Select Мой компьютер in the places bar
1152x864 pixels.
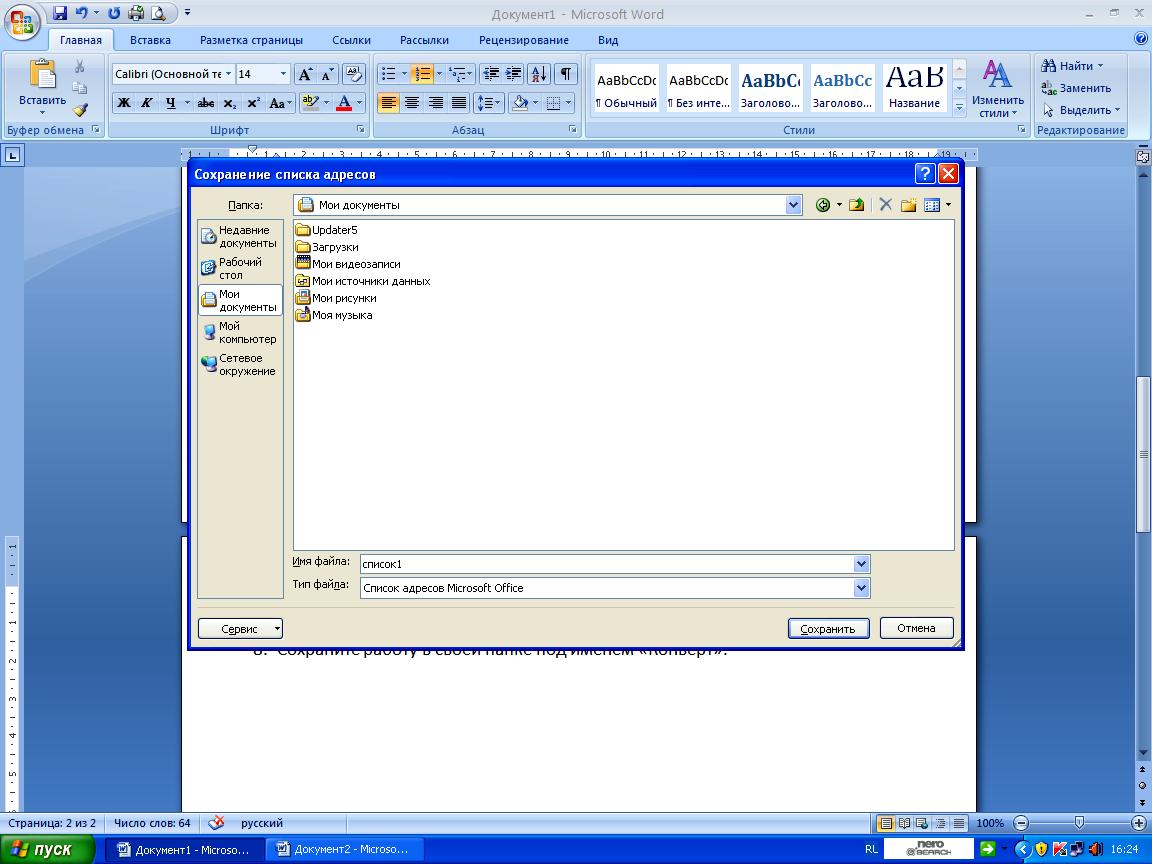[240, 333]
